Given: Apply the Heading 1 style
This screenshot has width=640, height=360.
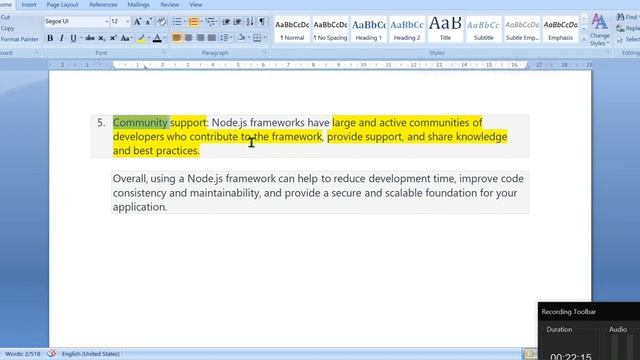Looking at the screenshot, I should tap(369, 29).
